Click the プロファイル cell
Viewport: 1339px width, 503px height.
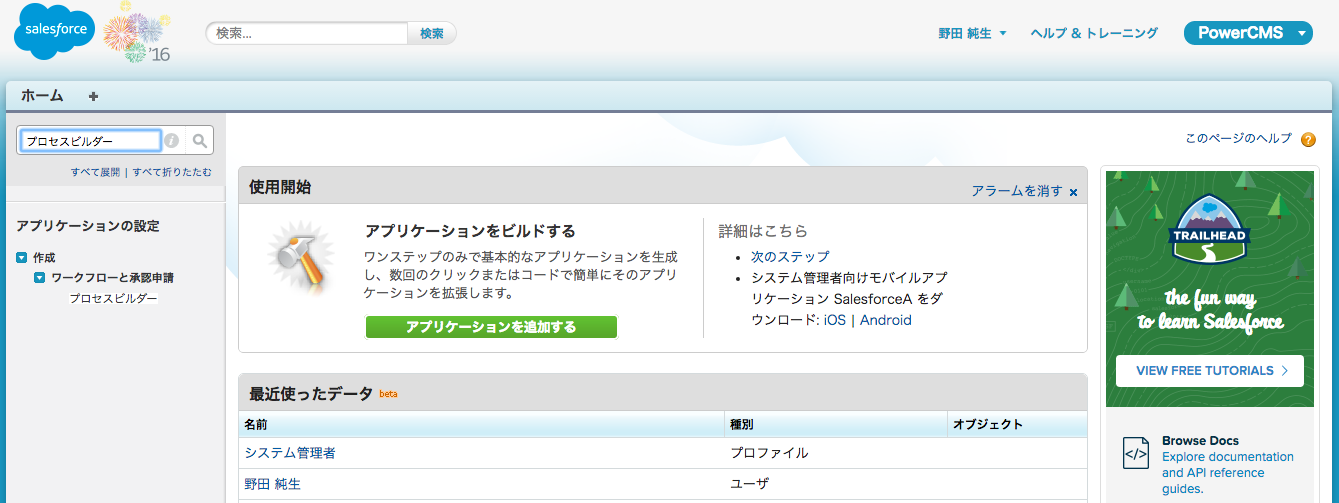(770, 453)
